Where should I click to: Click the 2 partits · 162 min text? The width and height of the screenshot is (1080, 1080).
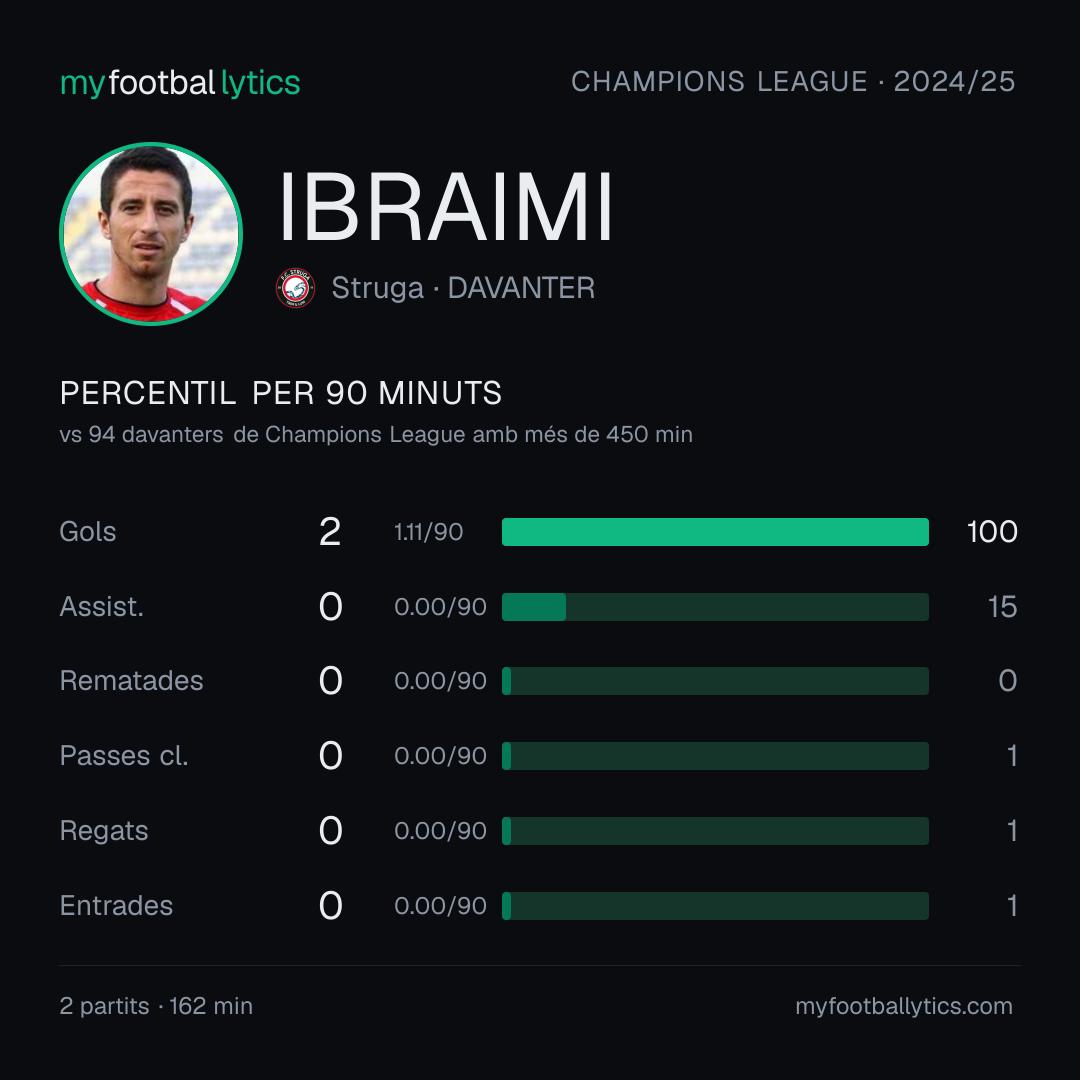click(156, 1006)
